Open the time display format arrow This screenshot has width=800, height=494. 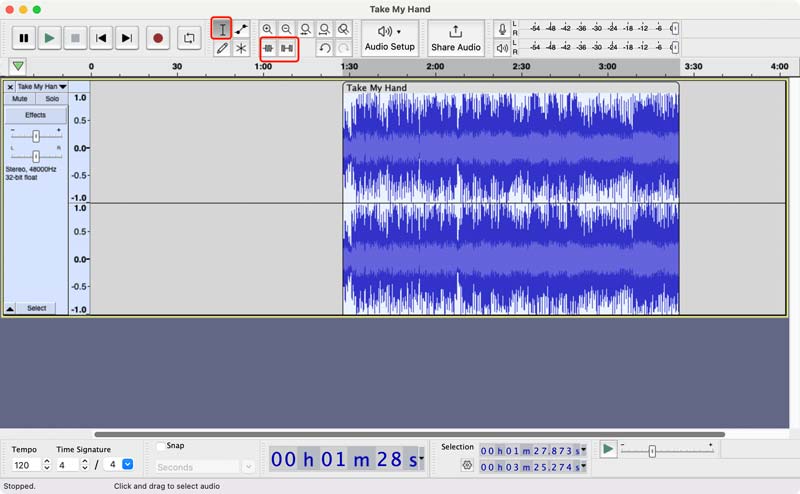421,457
